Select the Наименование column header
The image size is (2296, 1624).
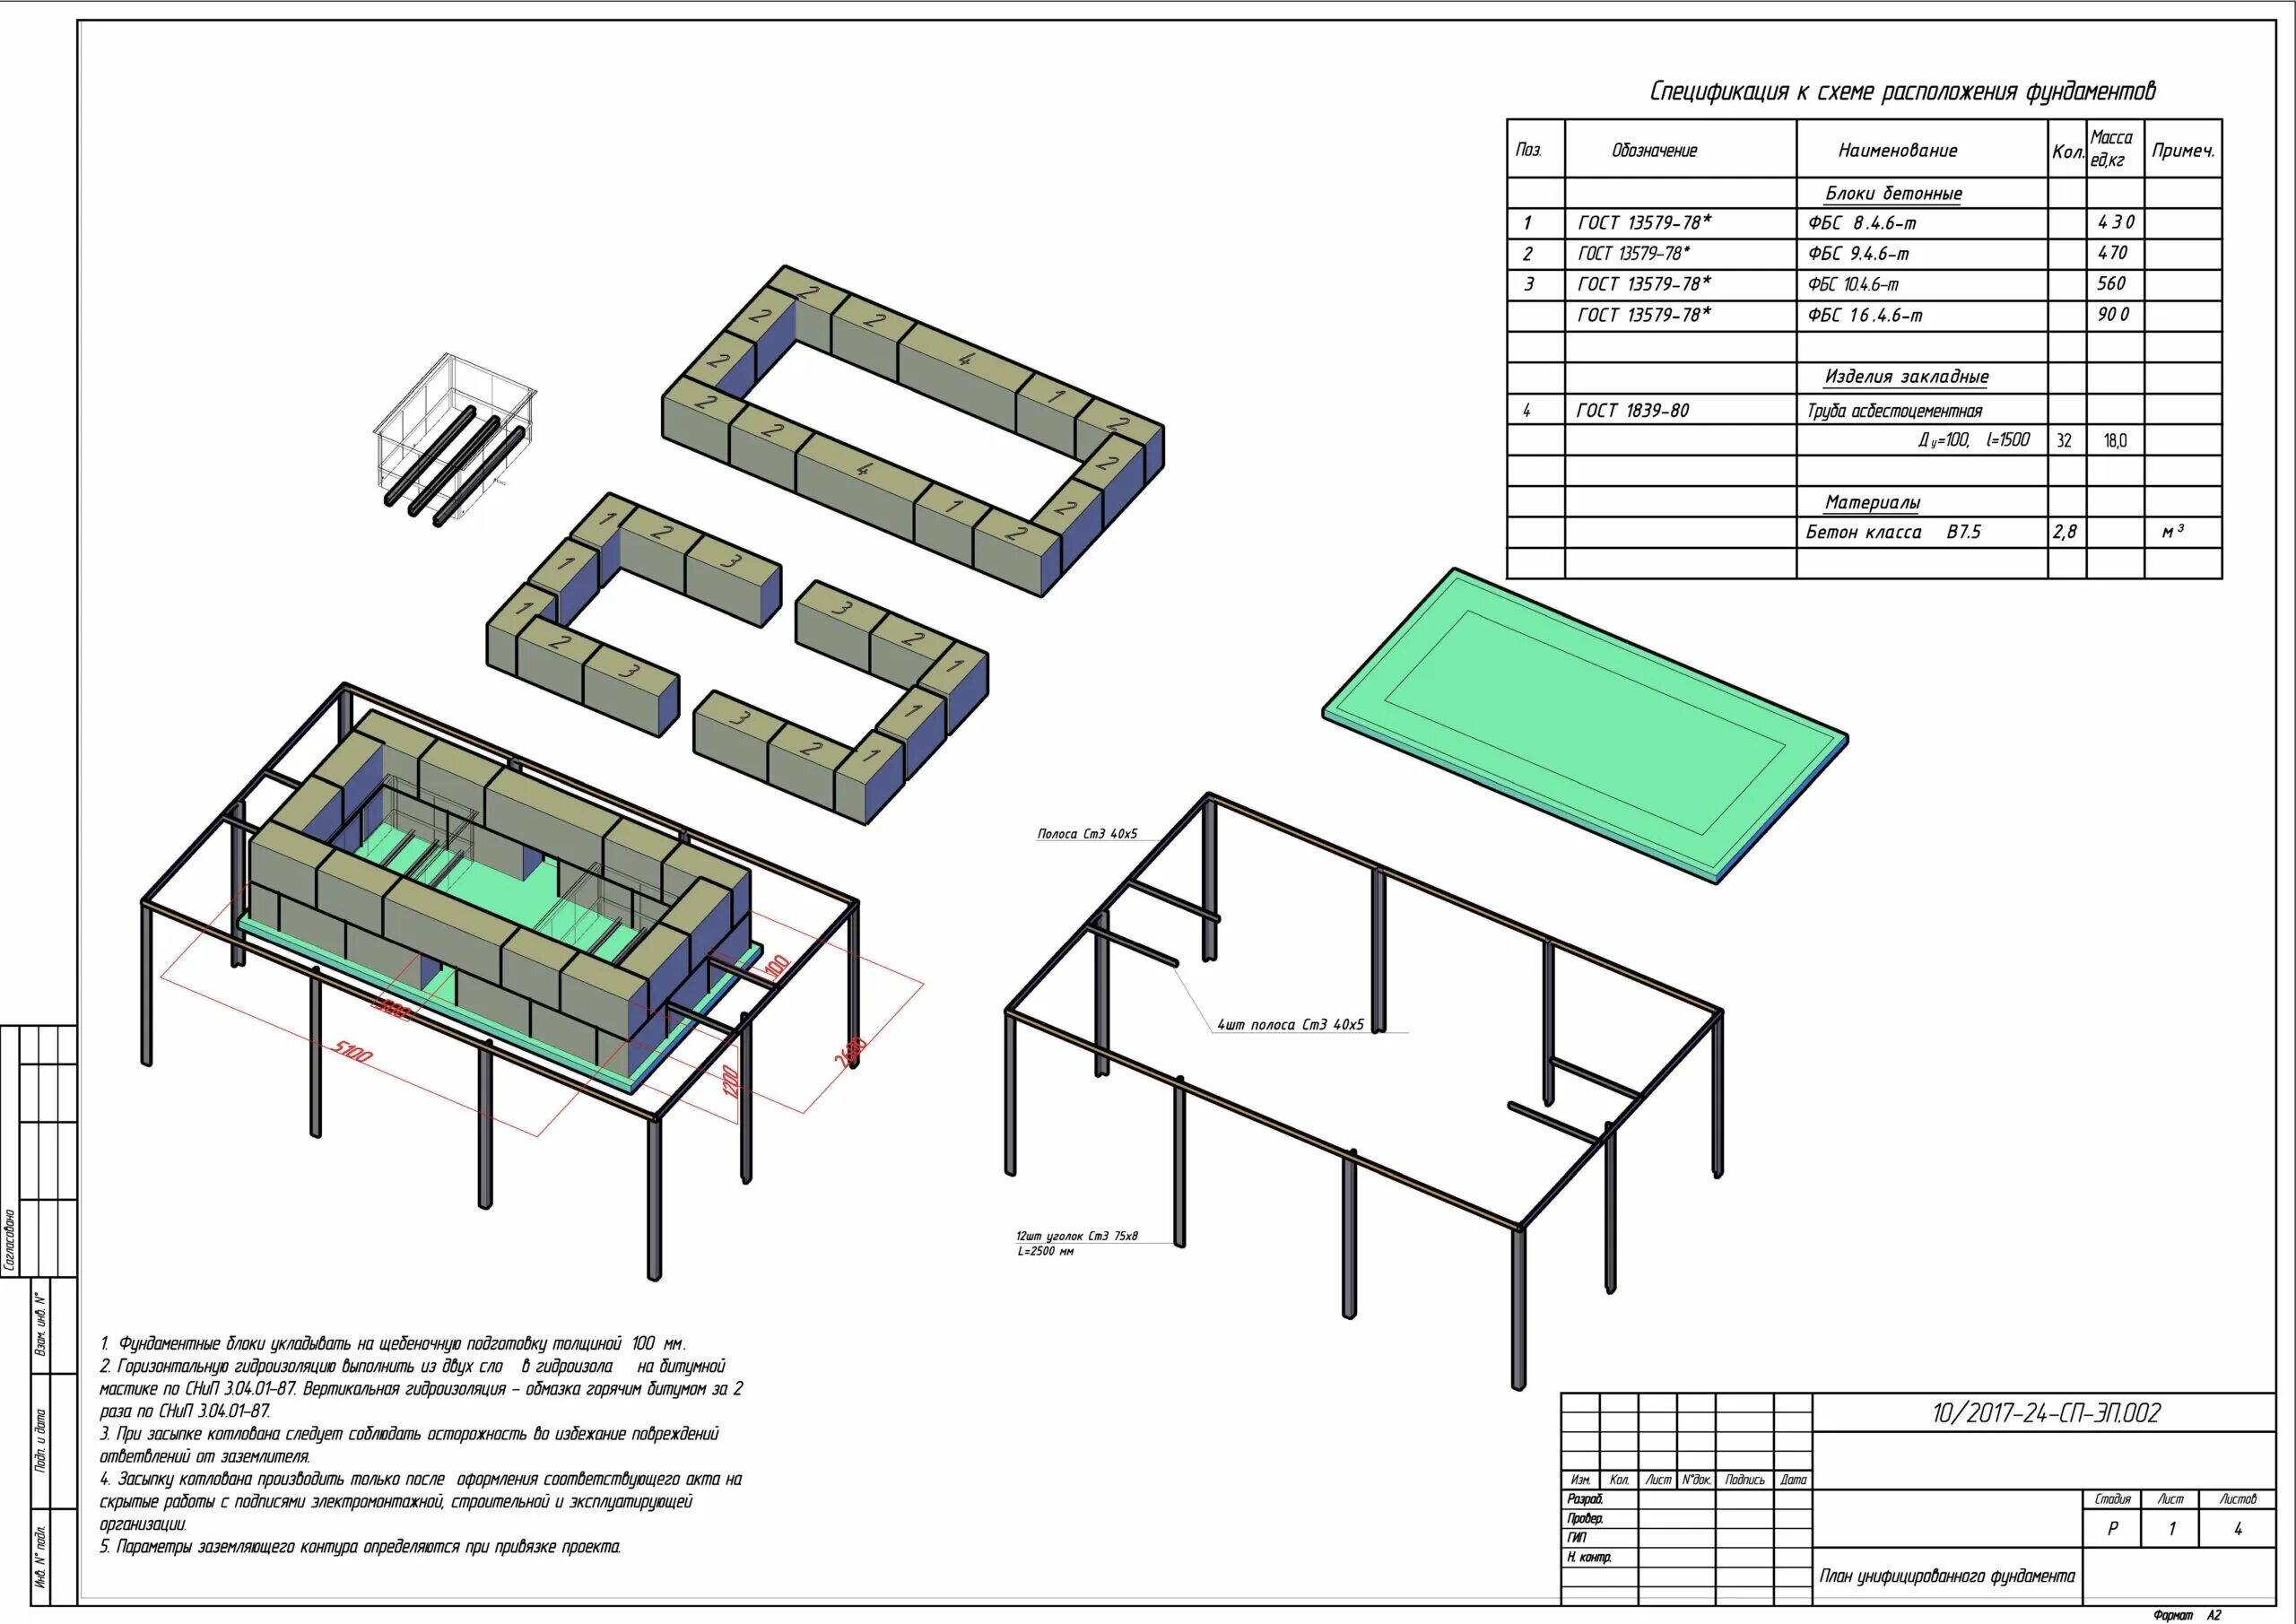pyautogui.click(x=1897, y=151)
